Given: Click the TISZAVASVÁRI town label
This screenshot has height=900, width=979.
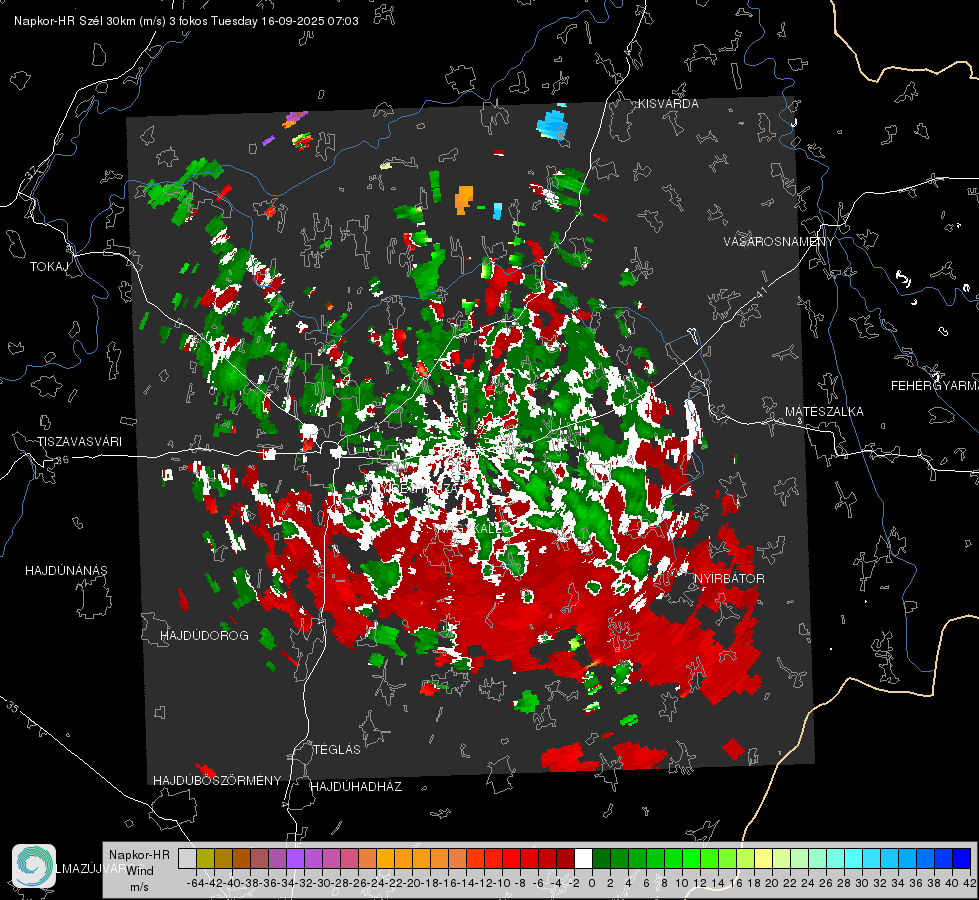Looking at the screenshot, I should 79,442.
